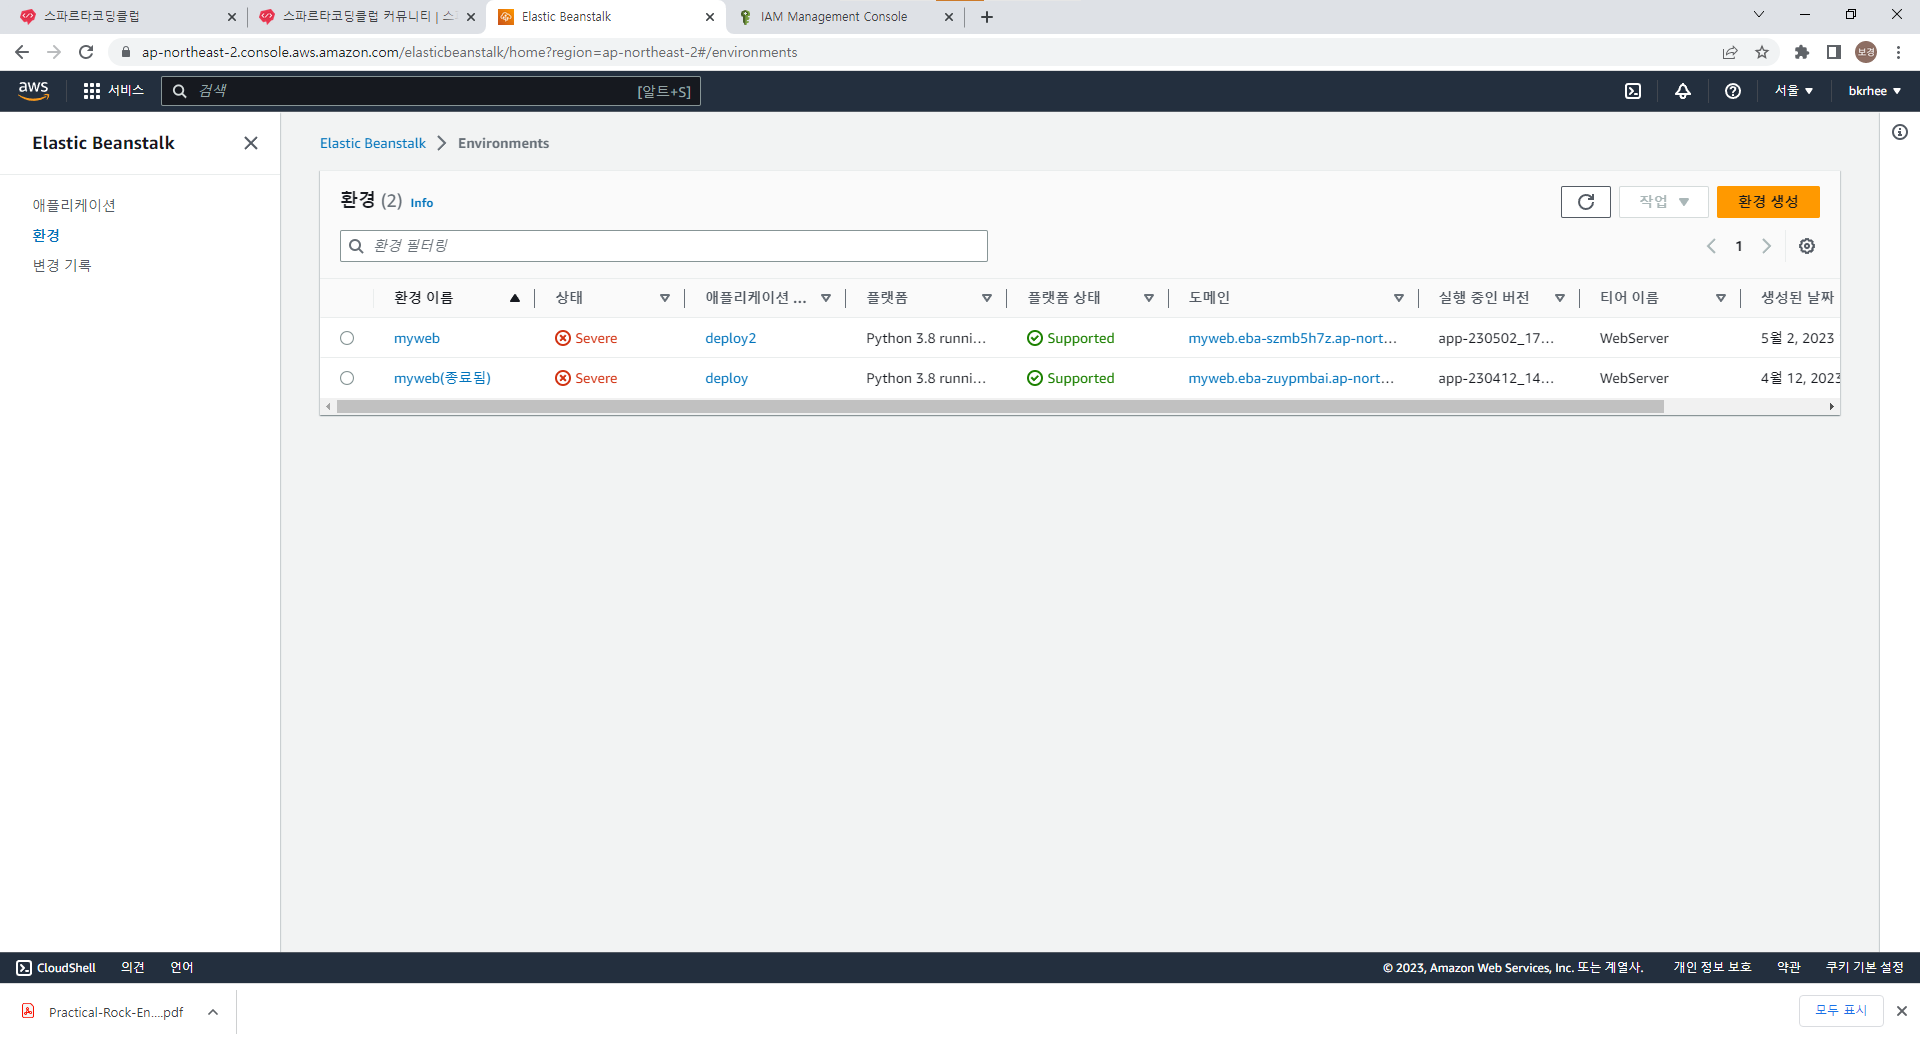Viewport: 1920px width, 1040px height.
Task: Open the myweb.eba-szmb5h7z domain link
Action: click(x=1293, y=338)
